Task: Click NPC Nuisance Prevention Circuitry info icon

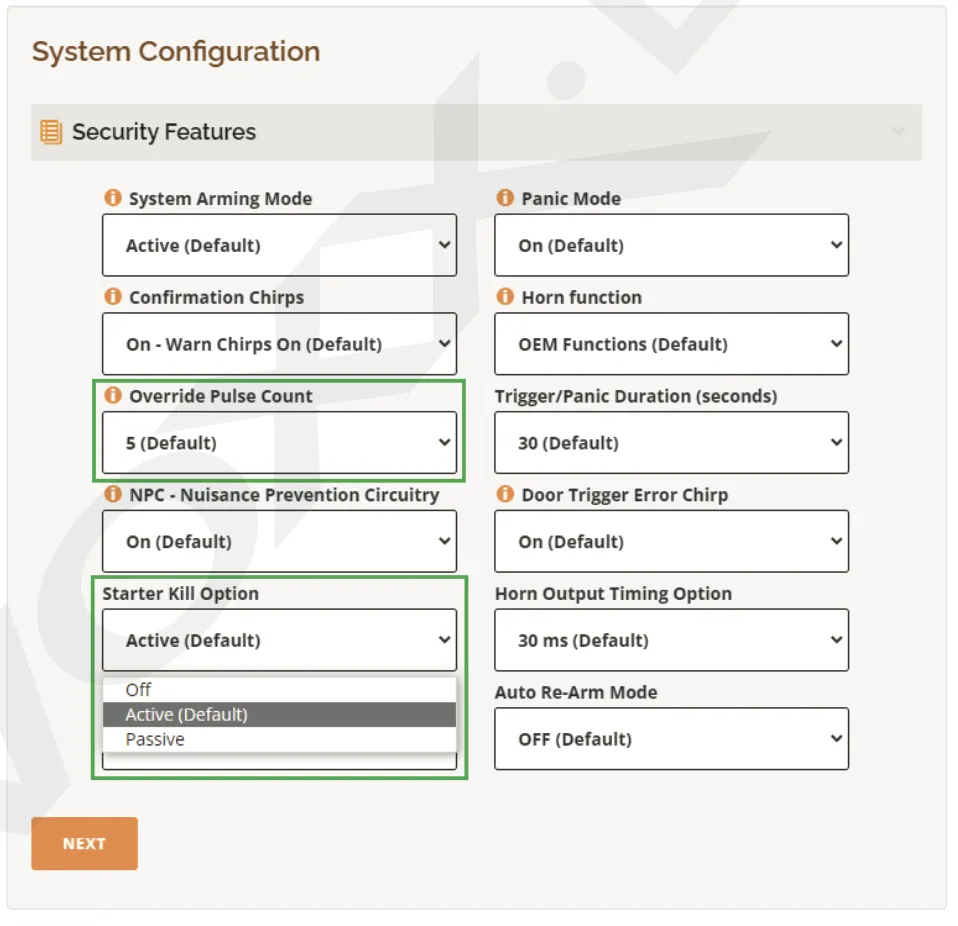Action: pyautogui.click(x=113, y=494)
